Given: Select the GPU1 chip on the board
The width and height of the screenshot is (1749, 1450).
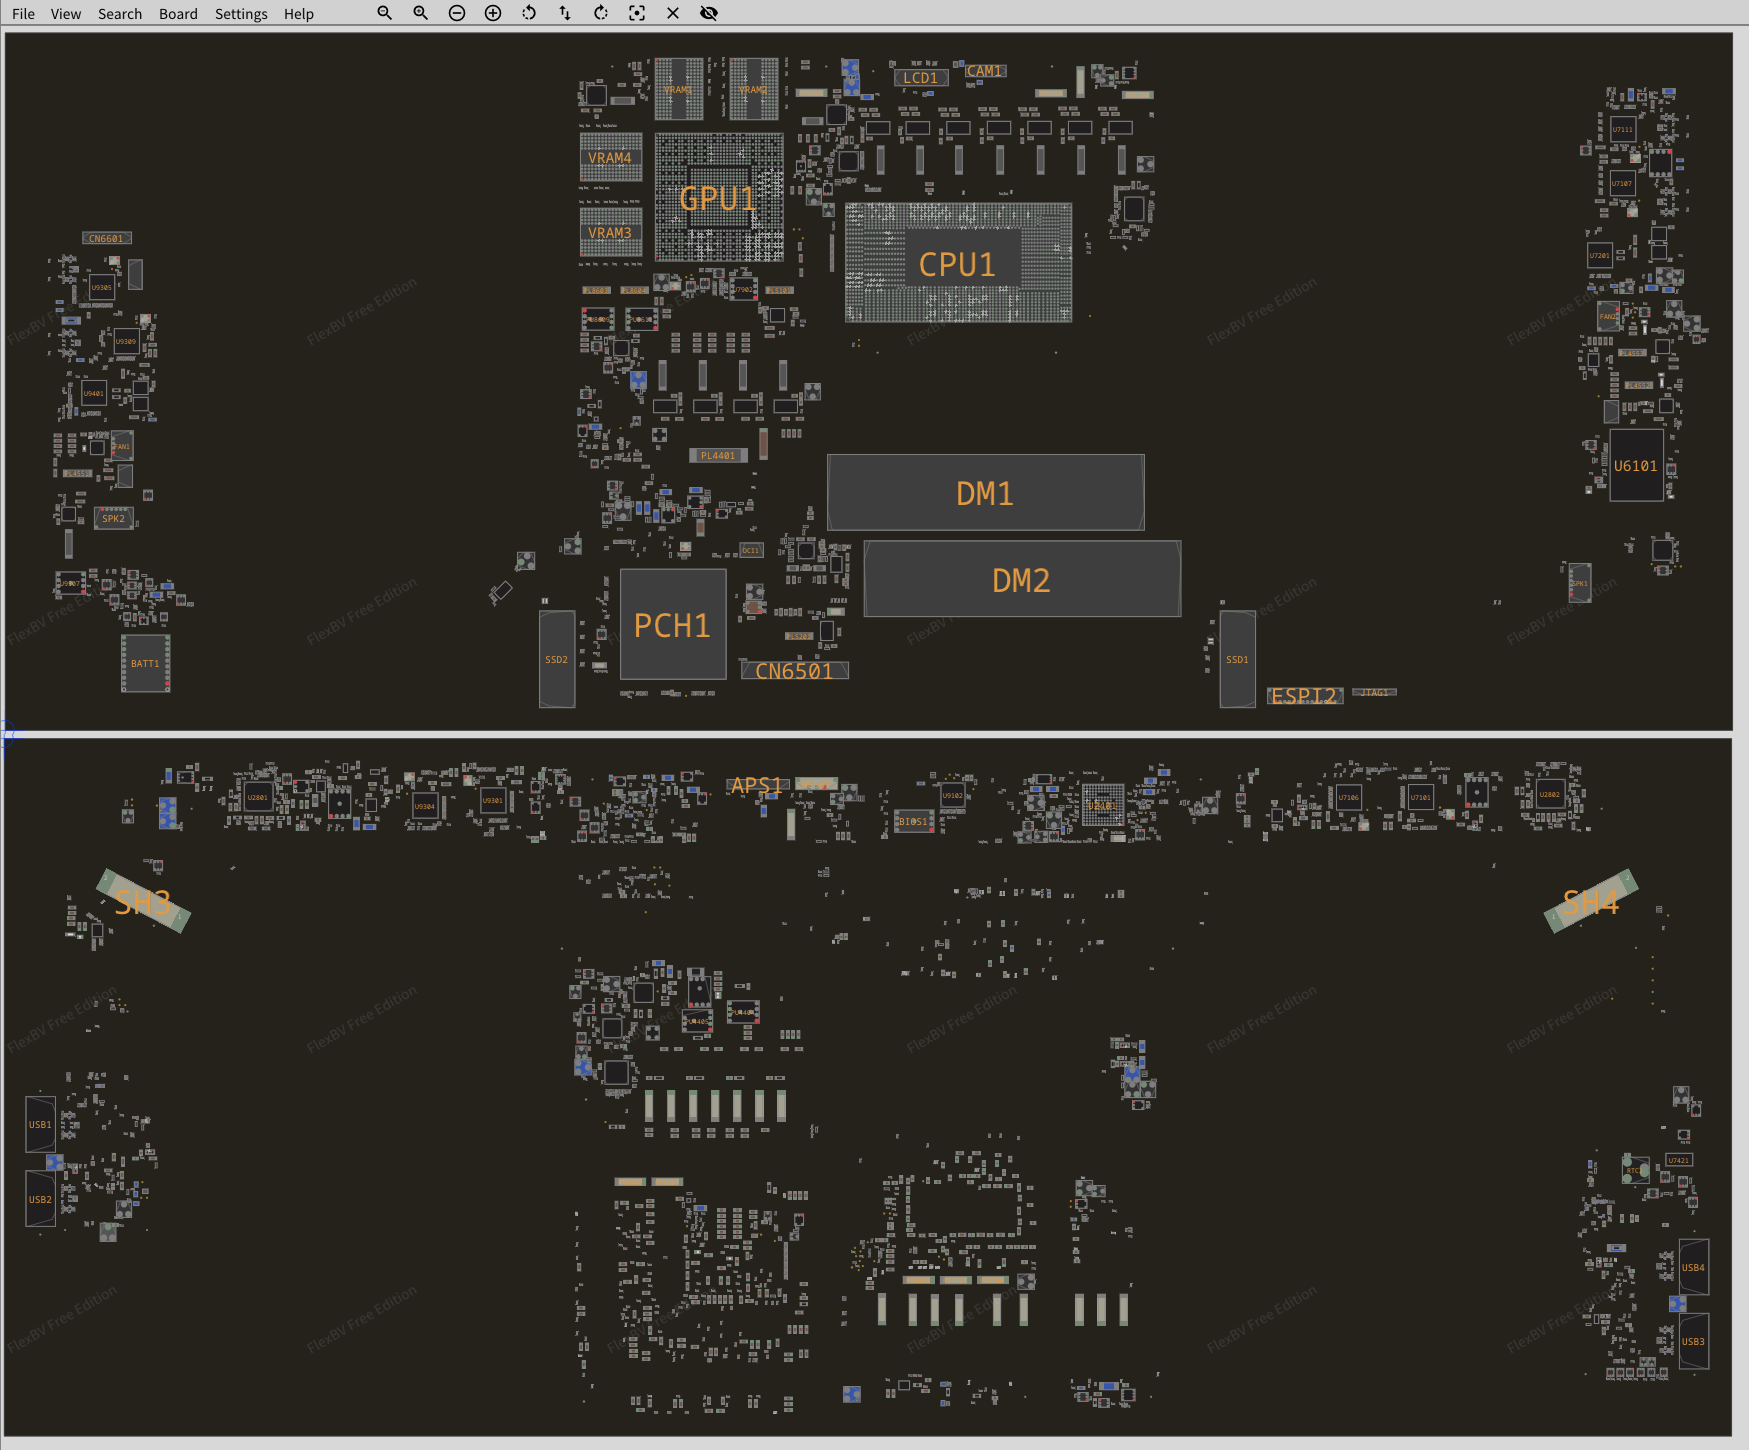Looking at the screenshot, I should click(x=718, y=198).
